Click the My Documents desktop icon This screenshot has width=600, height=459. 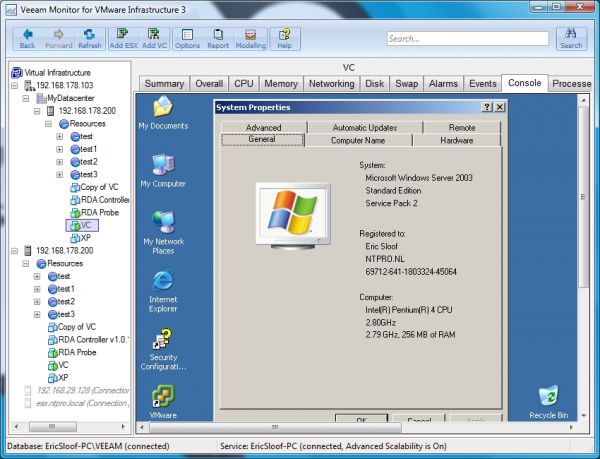click(x=163, y=113)
